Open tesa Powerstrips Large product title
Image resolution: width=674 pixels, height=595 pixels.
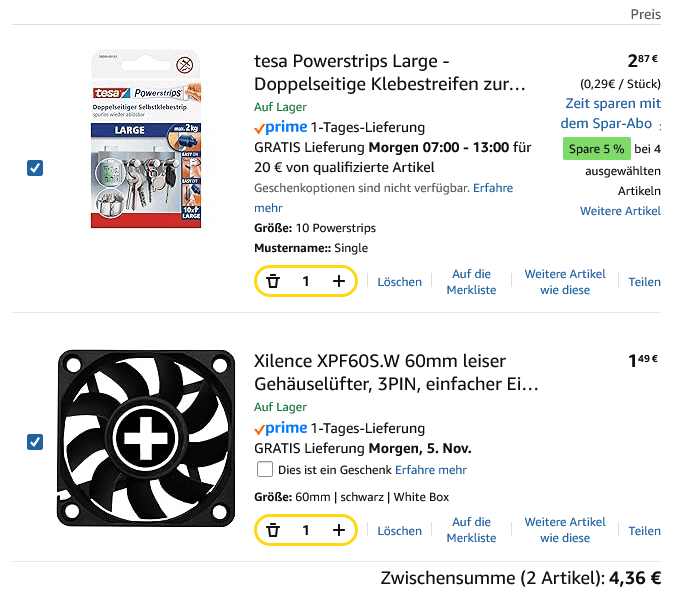390,72
